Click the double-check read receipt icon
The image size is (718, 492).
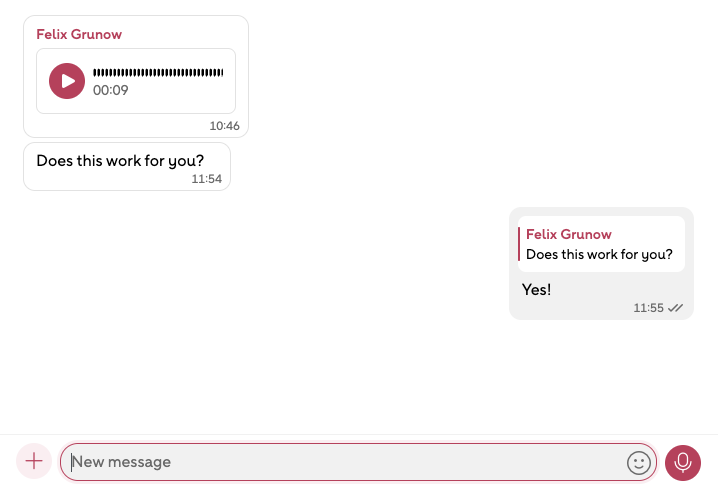tap(676, 308)
